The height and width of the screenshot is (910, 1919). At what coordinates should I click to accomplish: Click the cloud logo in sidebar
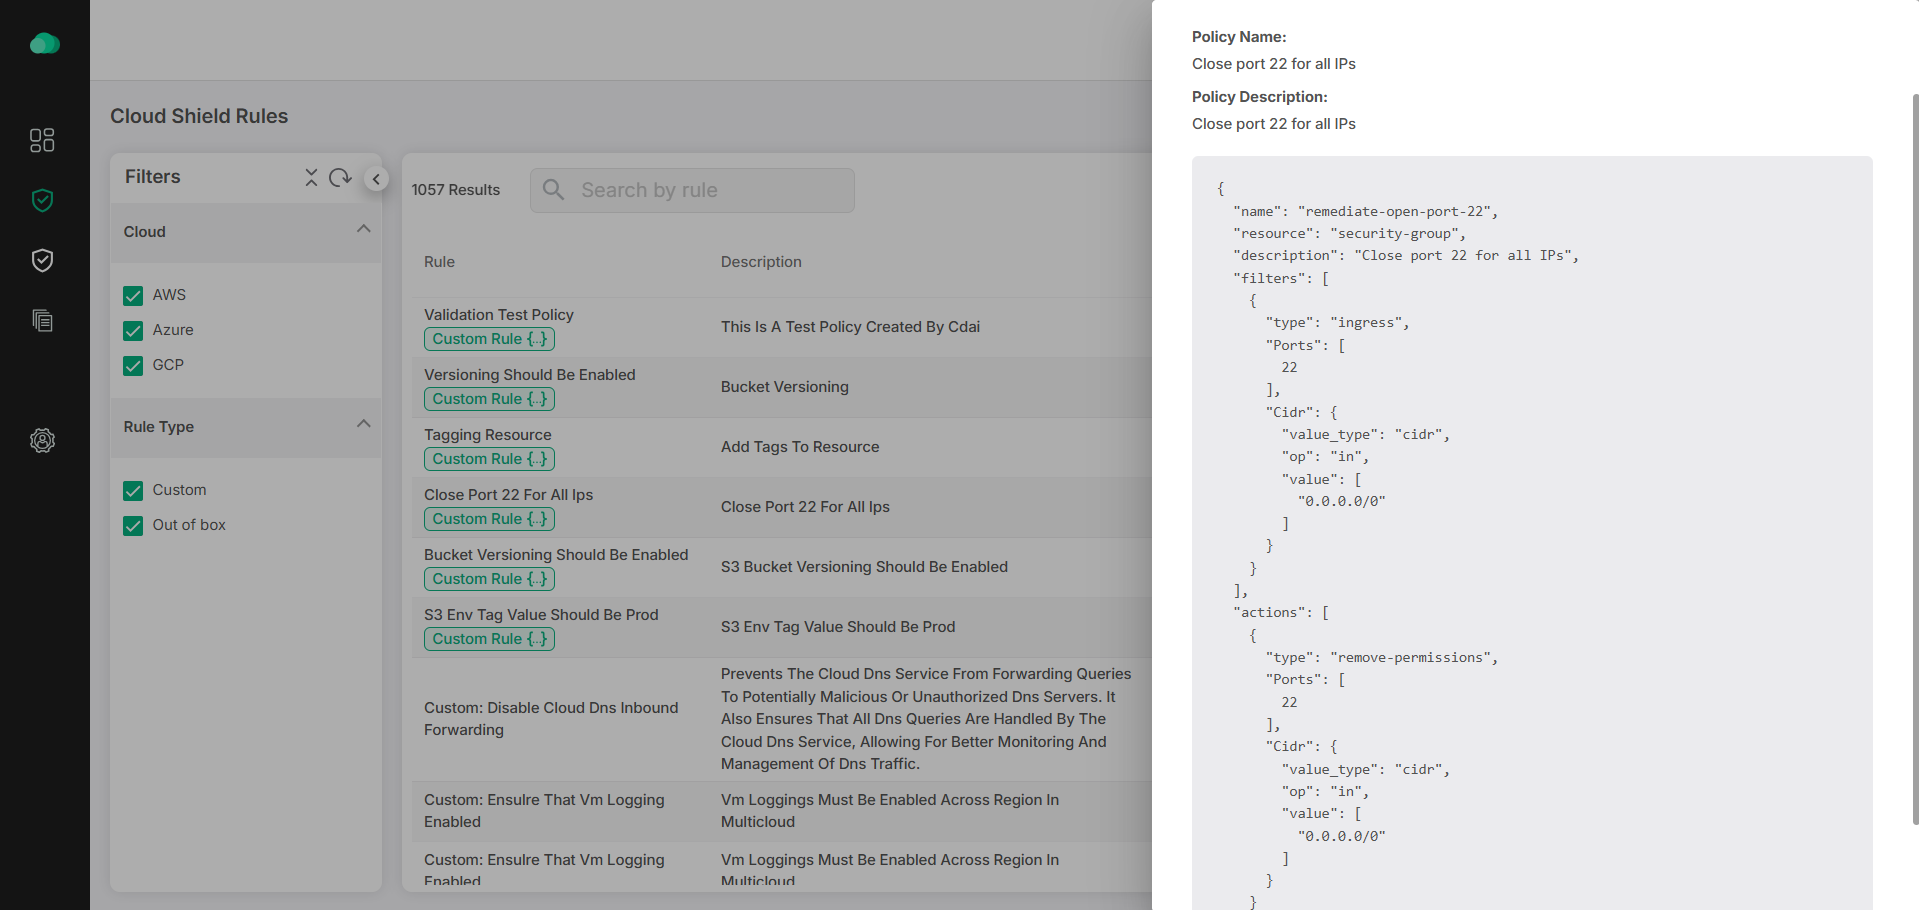44,44
